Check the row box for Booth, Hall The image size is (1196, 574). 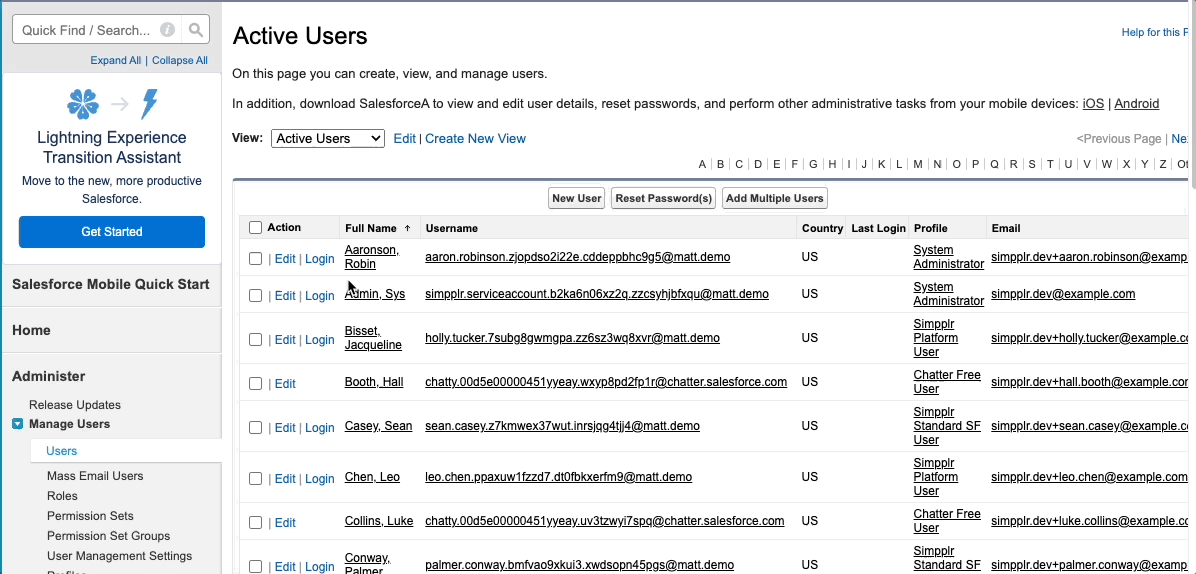pos(256,383)
